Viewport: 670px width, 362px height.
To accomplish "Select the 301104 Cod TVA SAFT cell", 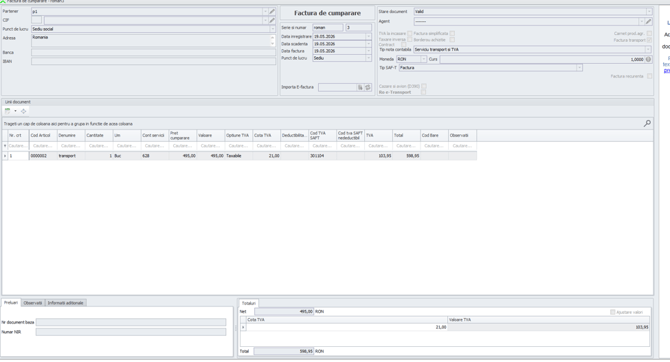I will (323, 156).
